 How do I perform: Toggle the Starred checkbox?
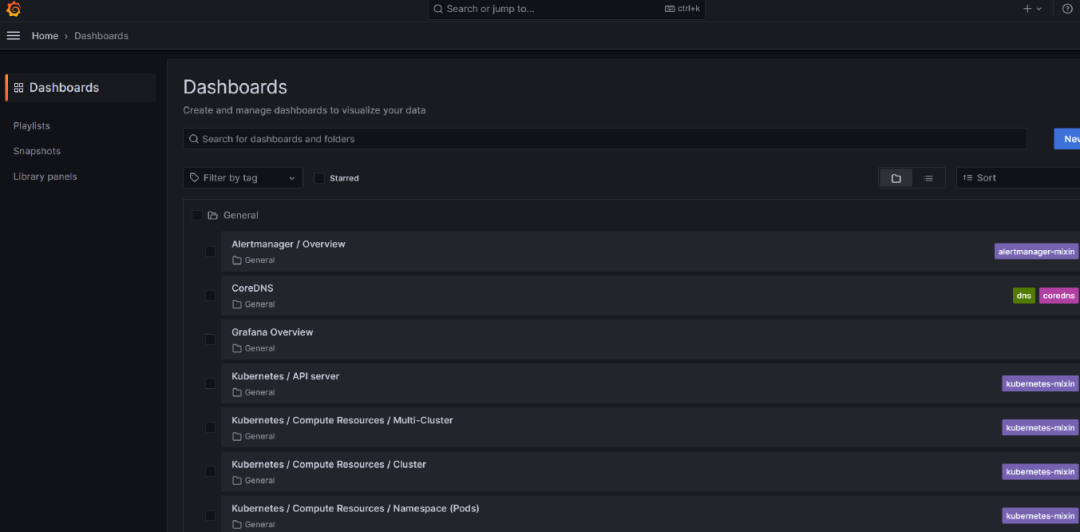pyautogui.click(x=319, y=178)
